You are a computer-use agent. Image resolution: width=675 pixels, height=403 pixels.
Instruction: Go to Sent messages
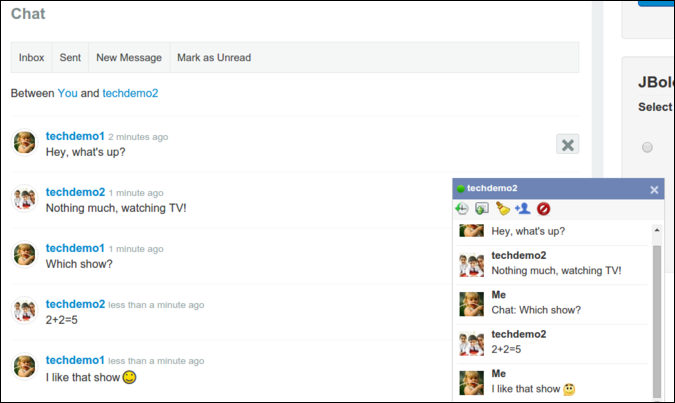[x=70, y=58]
